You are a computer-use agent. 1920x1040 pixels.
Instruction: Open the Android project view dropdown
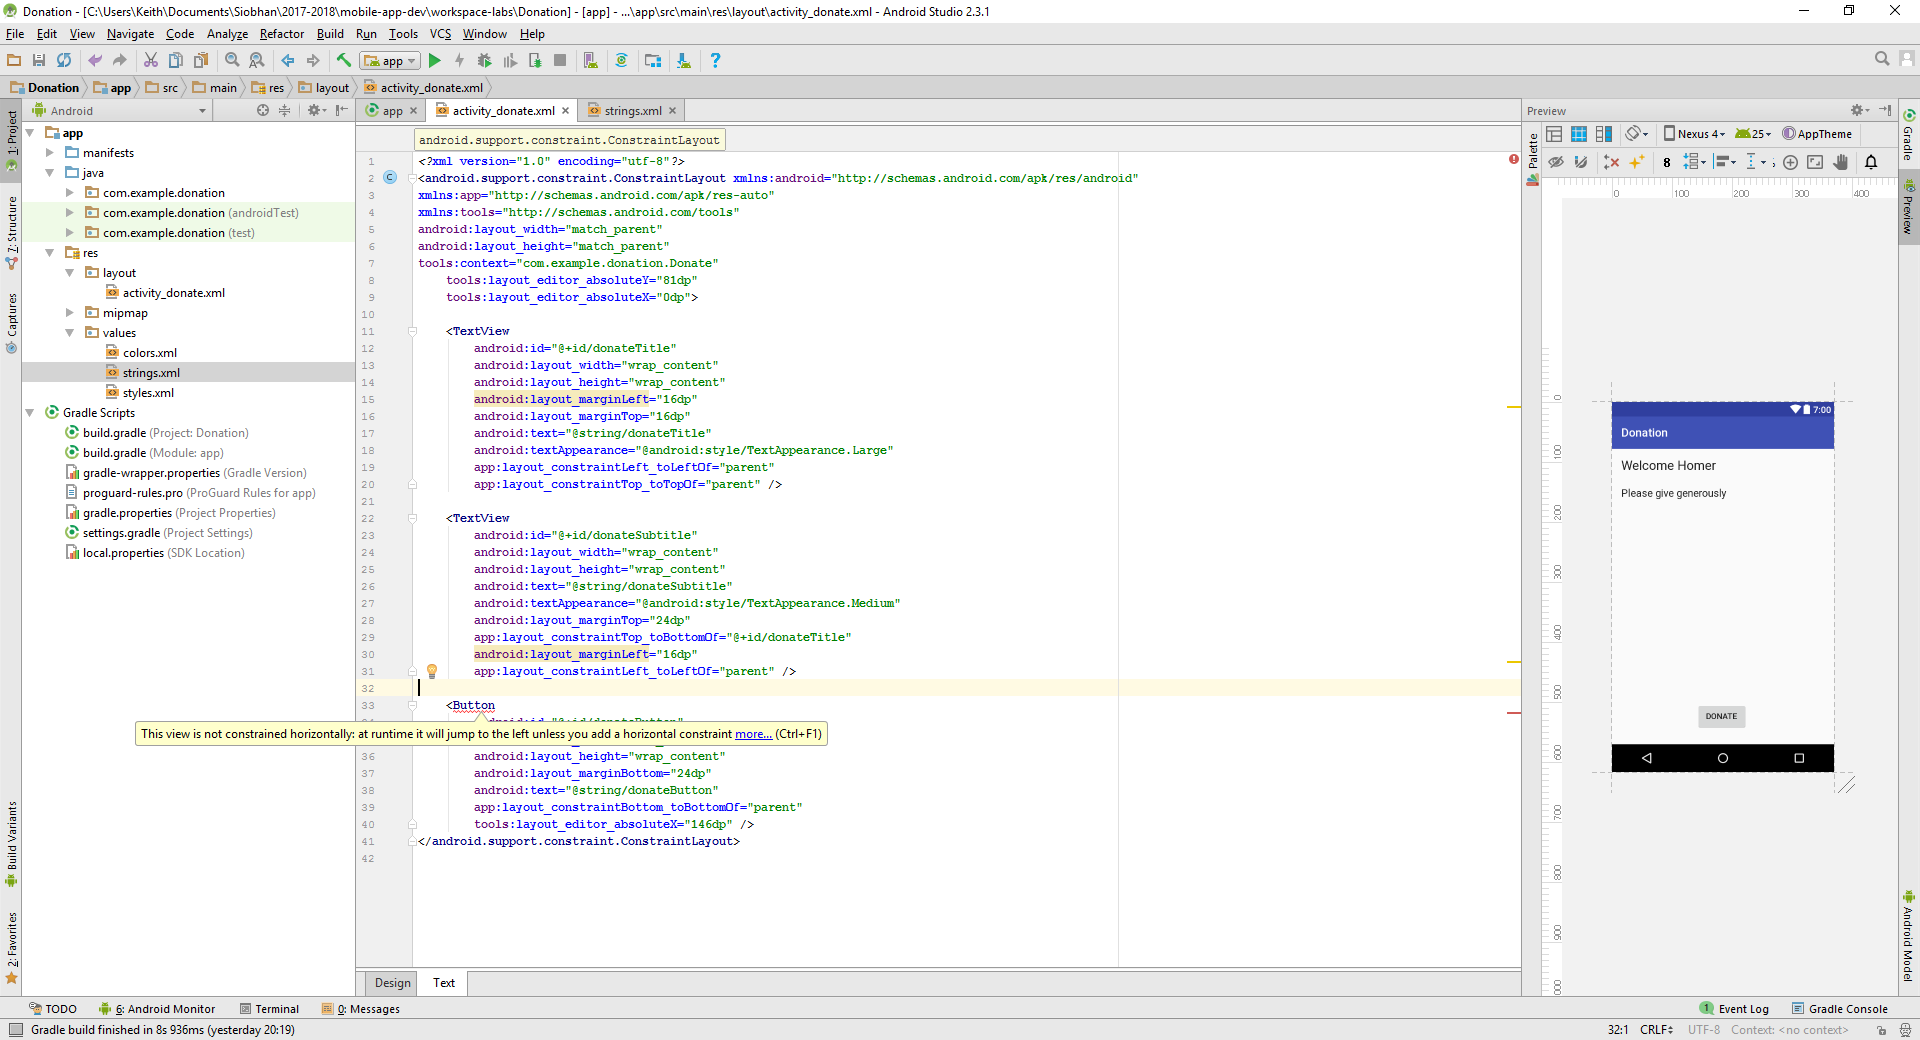[120, 110]
